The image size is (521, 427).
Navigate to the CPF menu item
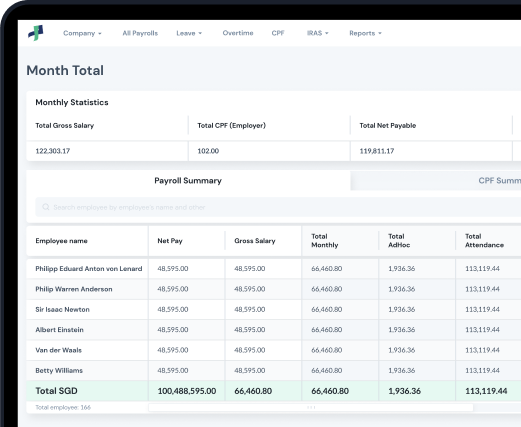278,33
